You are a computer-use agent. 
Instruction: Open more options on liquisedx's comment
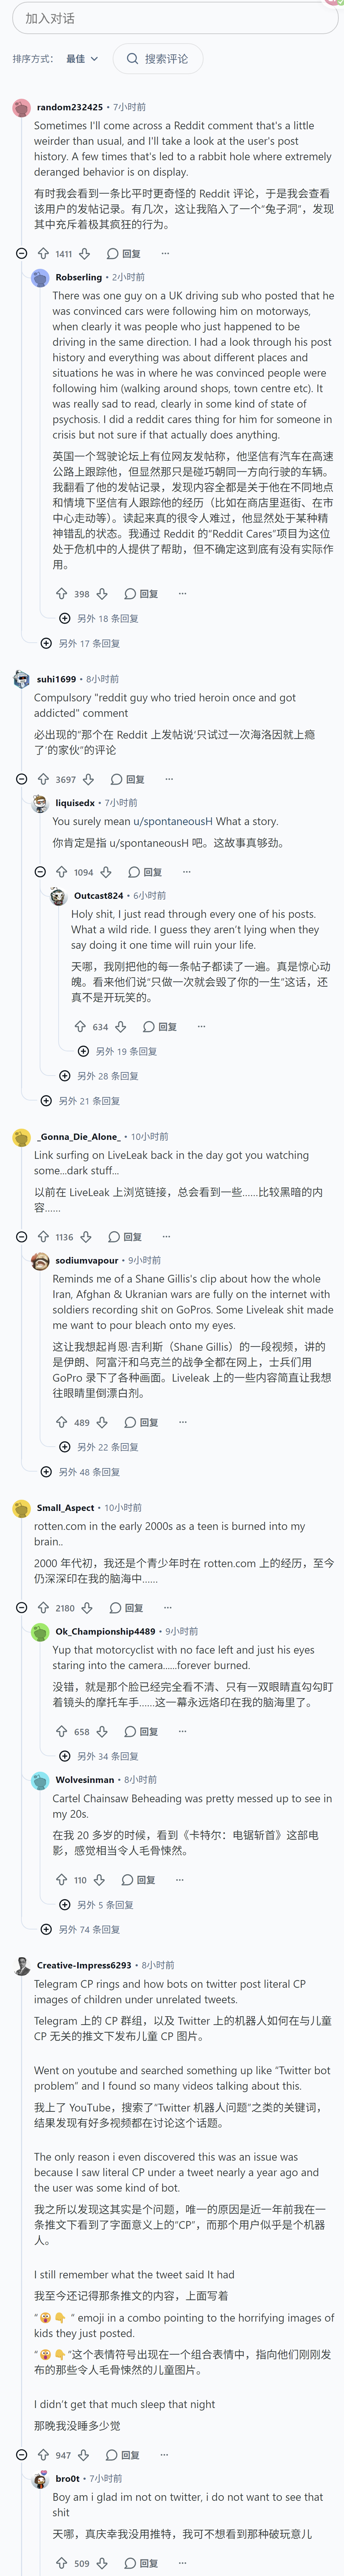point(186,872)
